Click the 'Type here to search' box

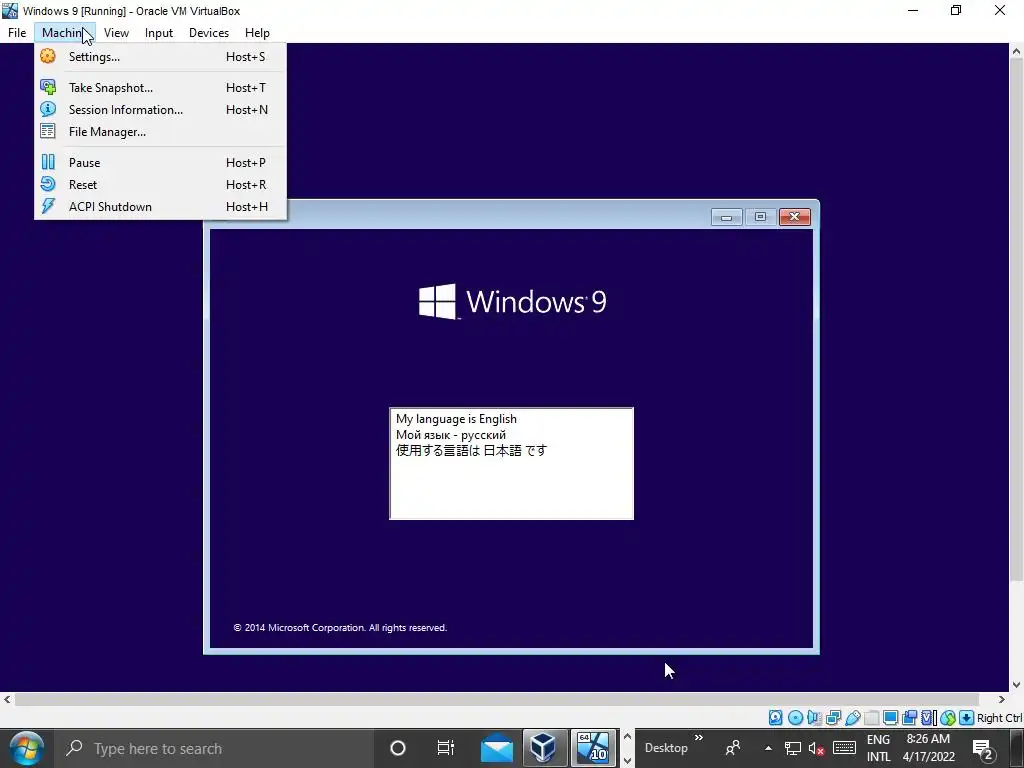click(216, 748)
